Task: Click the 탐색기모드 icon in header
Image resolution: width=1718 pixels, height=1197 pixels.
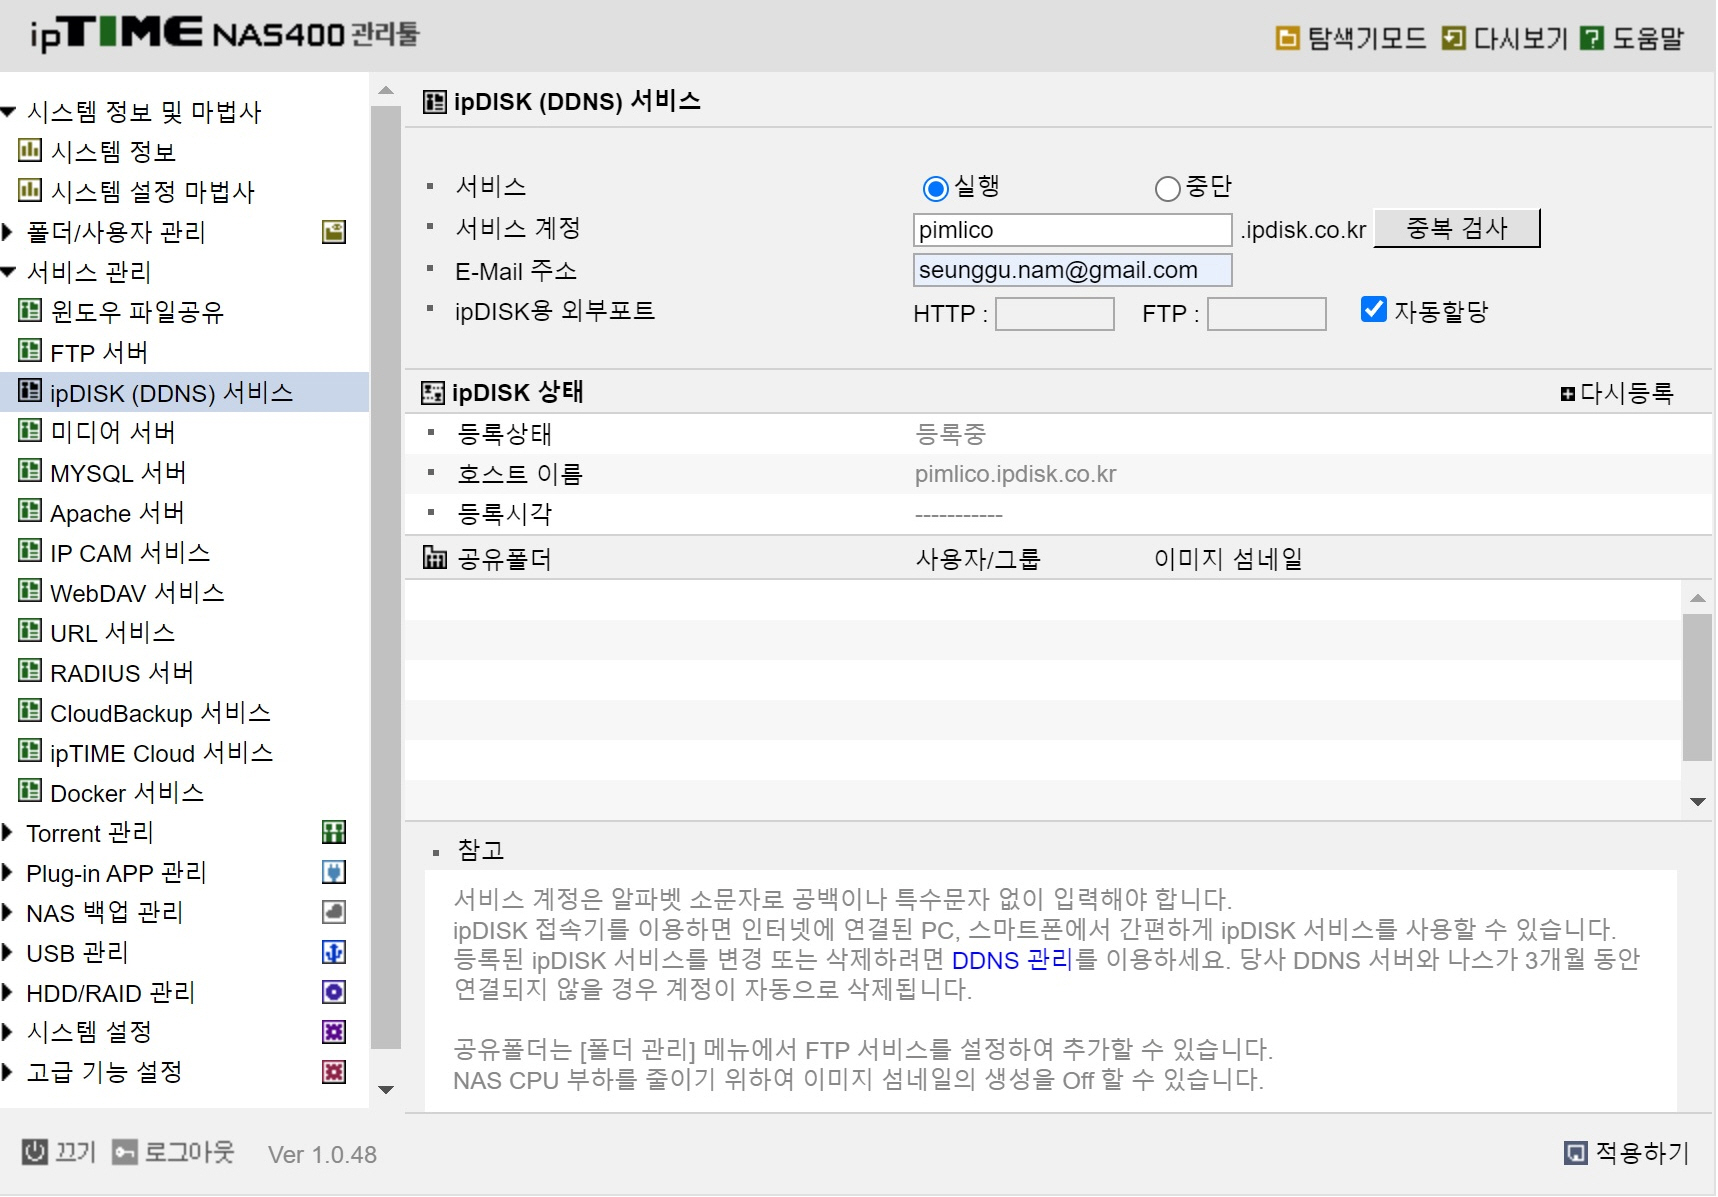Action: (x=1287, y=39)
